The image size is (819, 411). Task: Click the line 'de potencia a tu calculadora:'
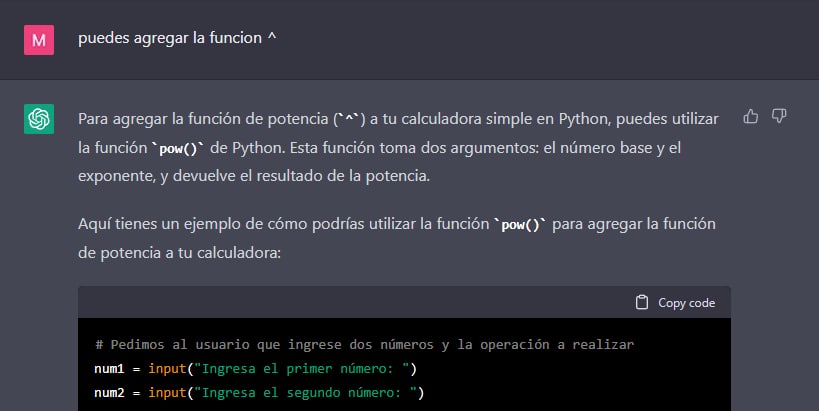180,253
